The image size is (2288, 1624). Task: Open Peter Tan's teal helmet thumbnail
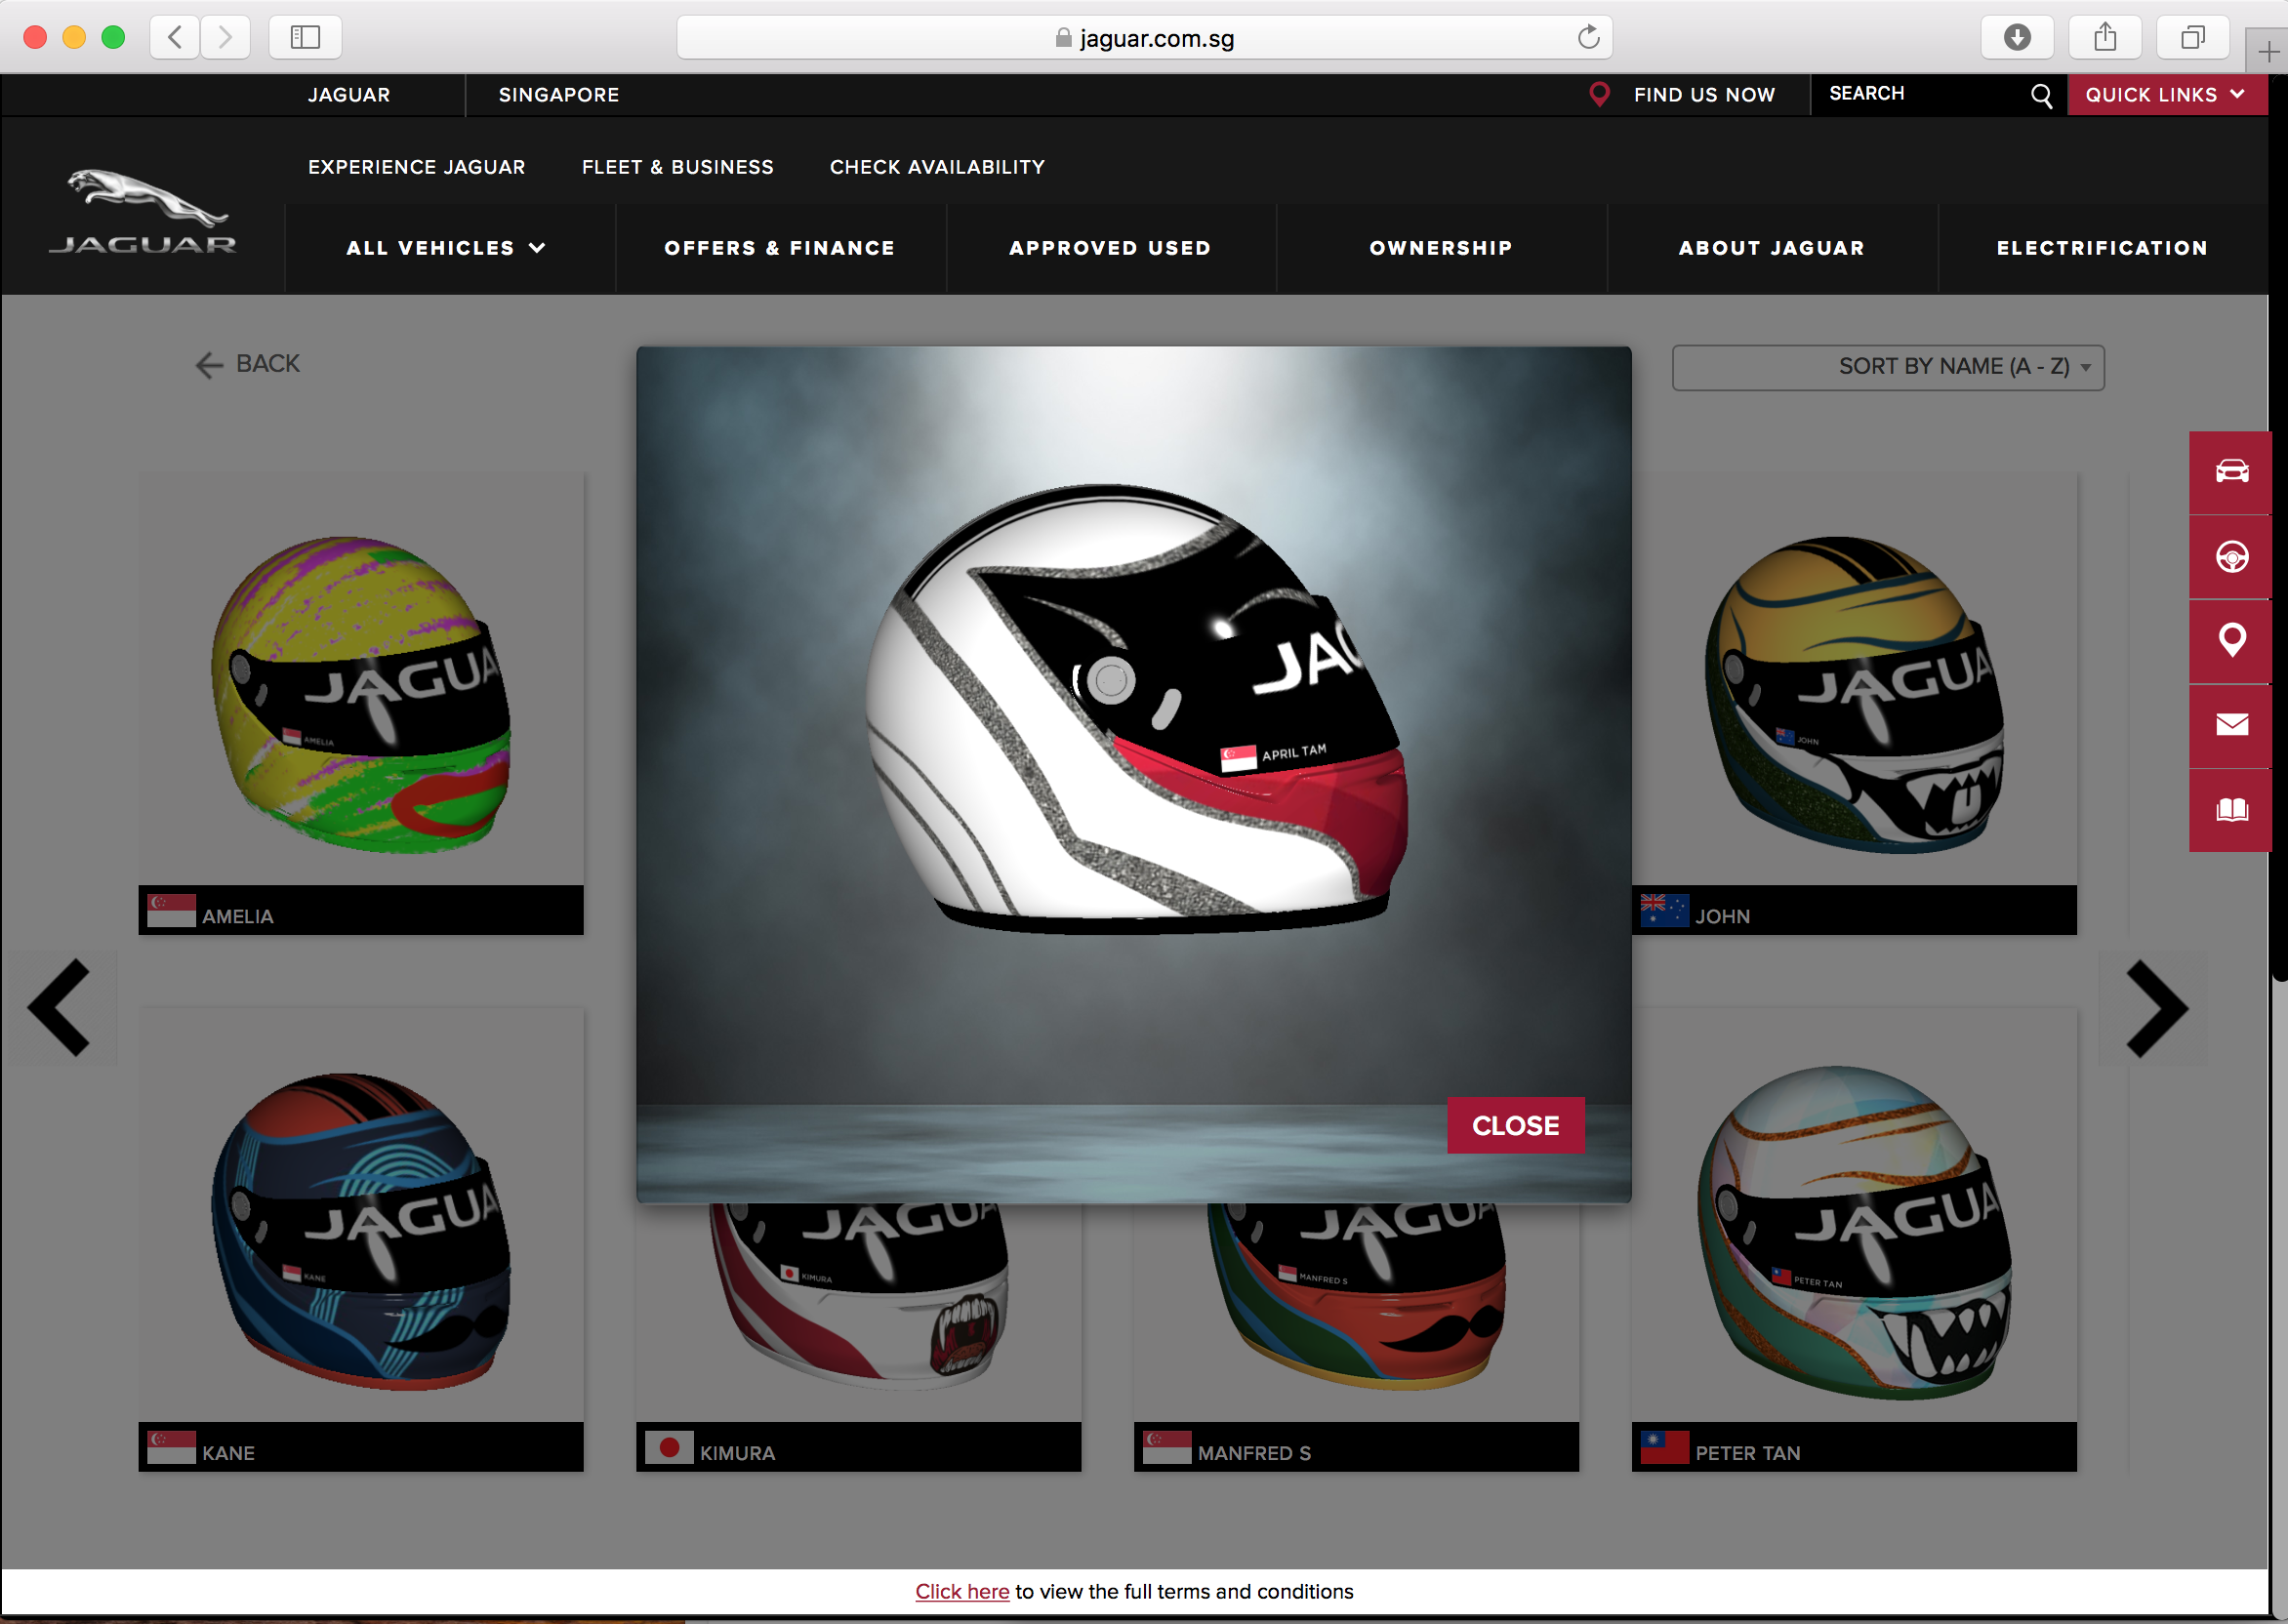[x=1854, y=1231]
